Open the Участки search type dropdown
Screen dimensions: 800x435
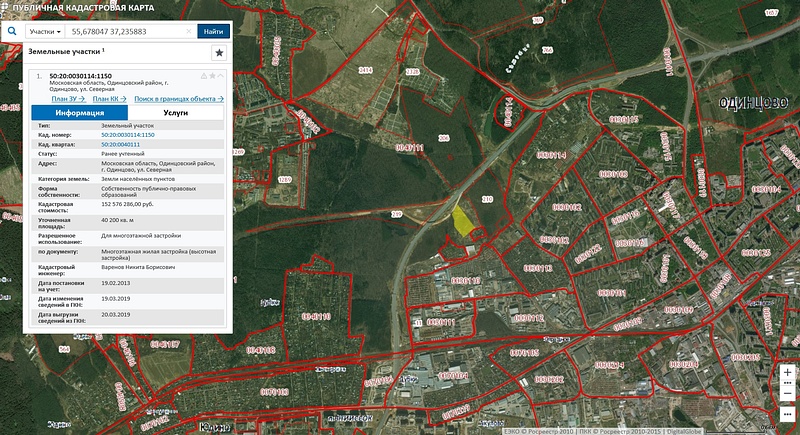(46, 31)
